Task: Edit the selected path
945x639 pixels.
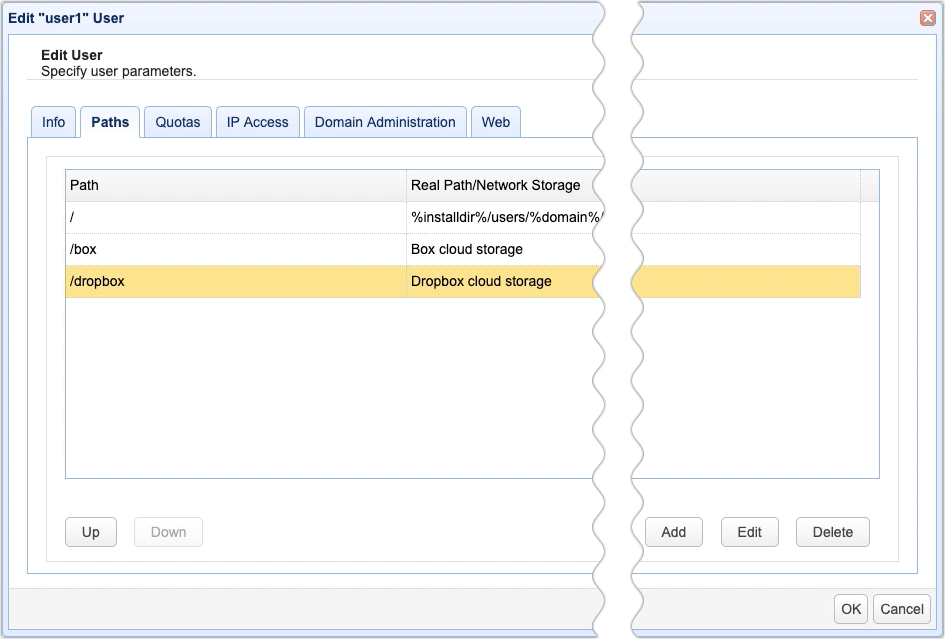Action: (x=749, y=532)
